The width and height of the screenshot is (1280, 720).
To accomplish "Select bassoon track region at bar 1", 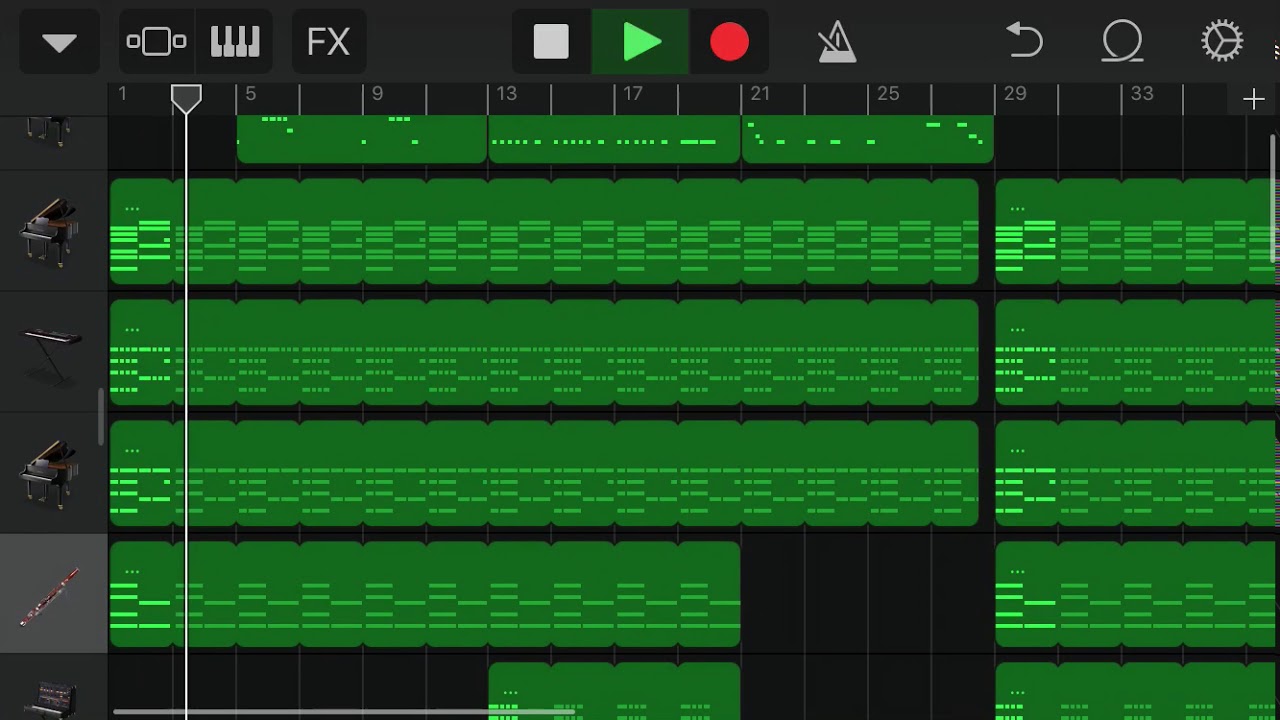I will click(425, 595).
